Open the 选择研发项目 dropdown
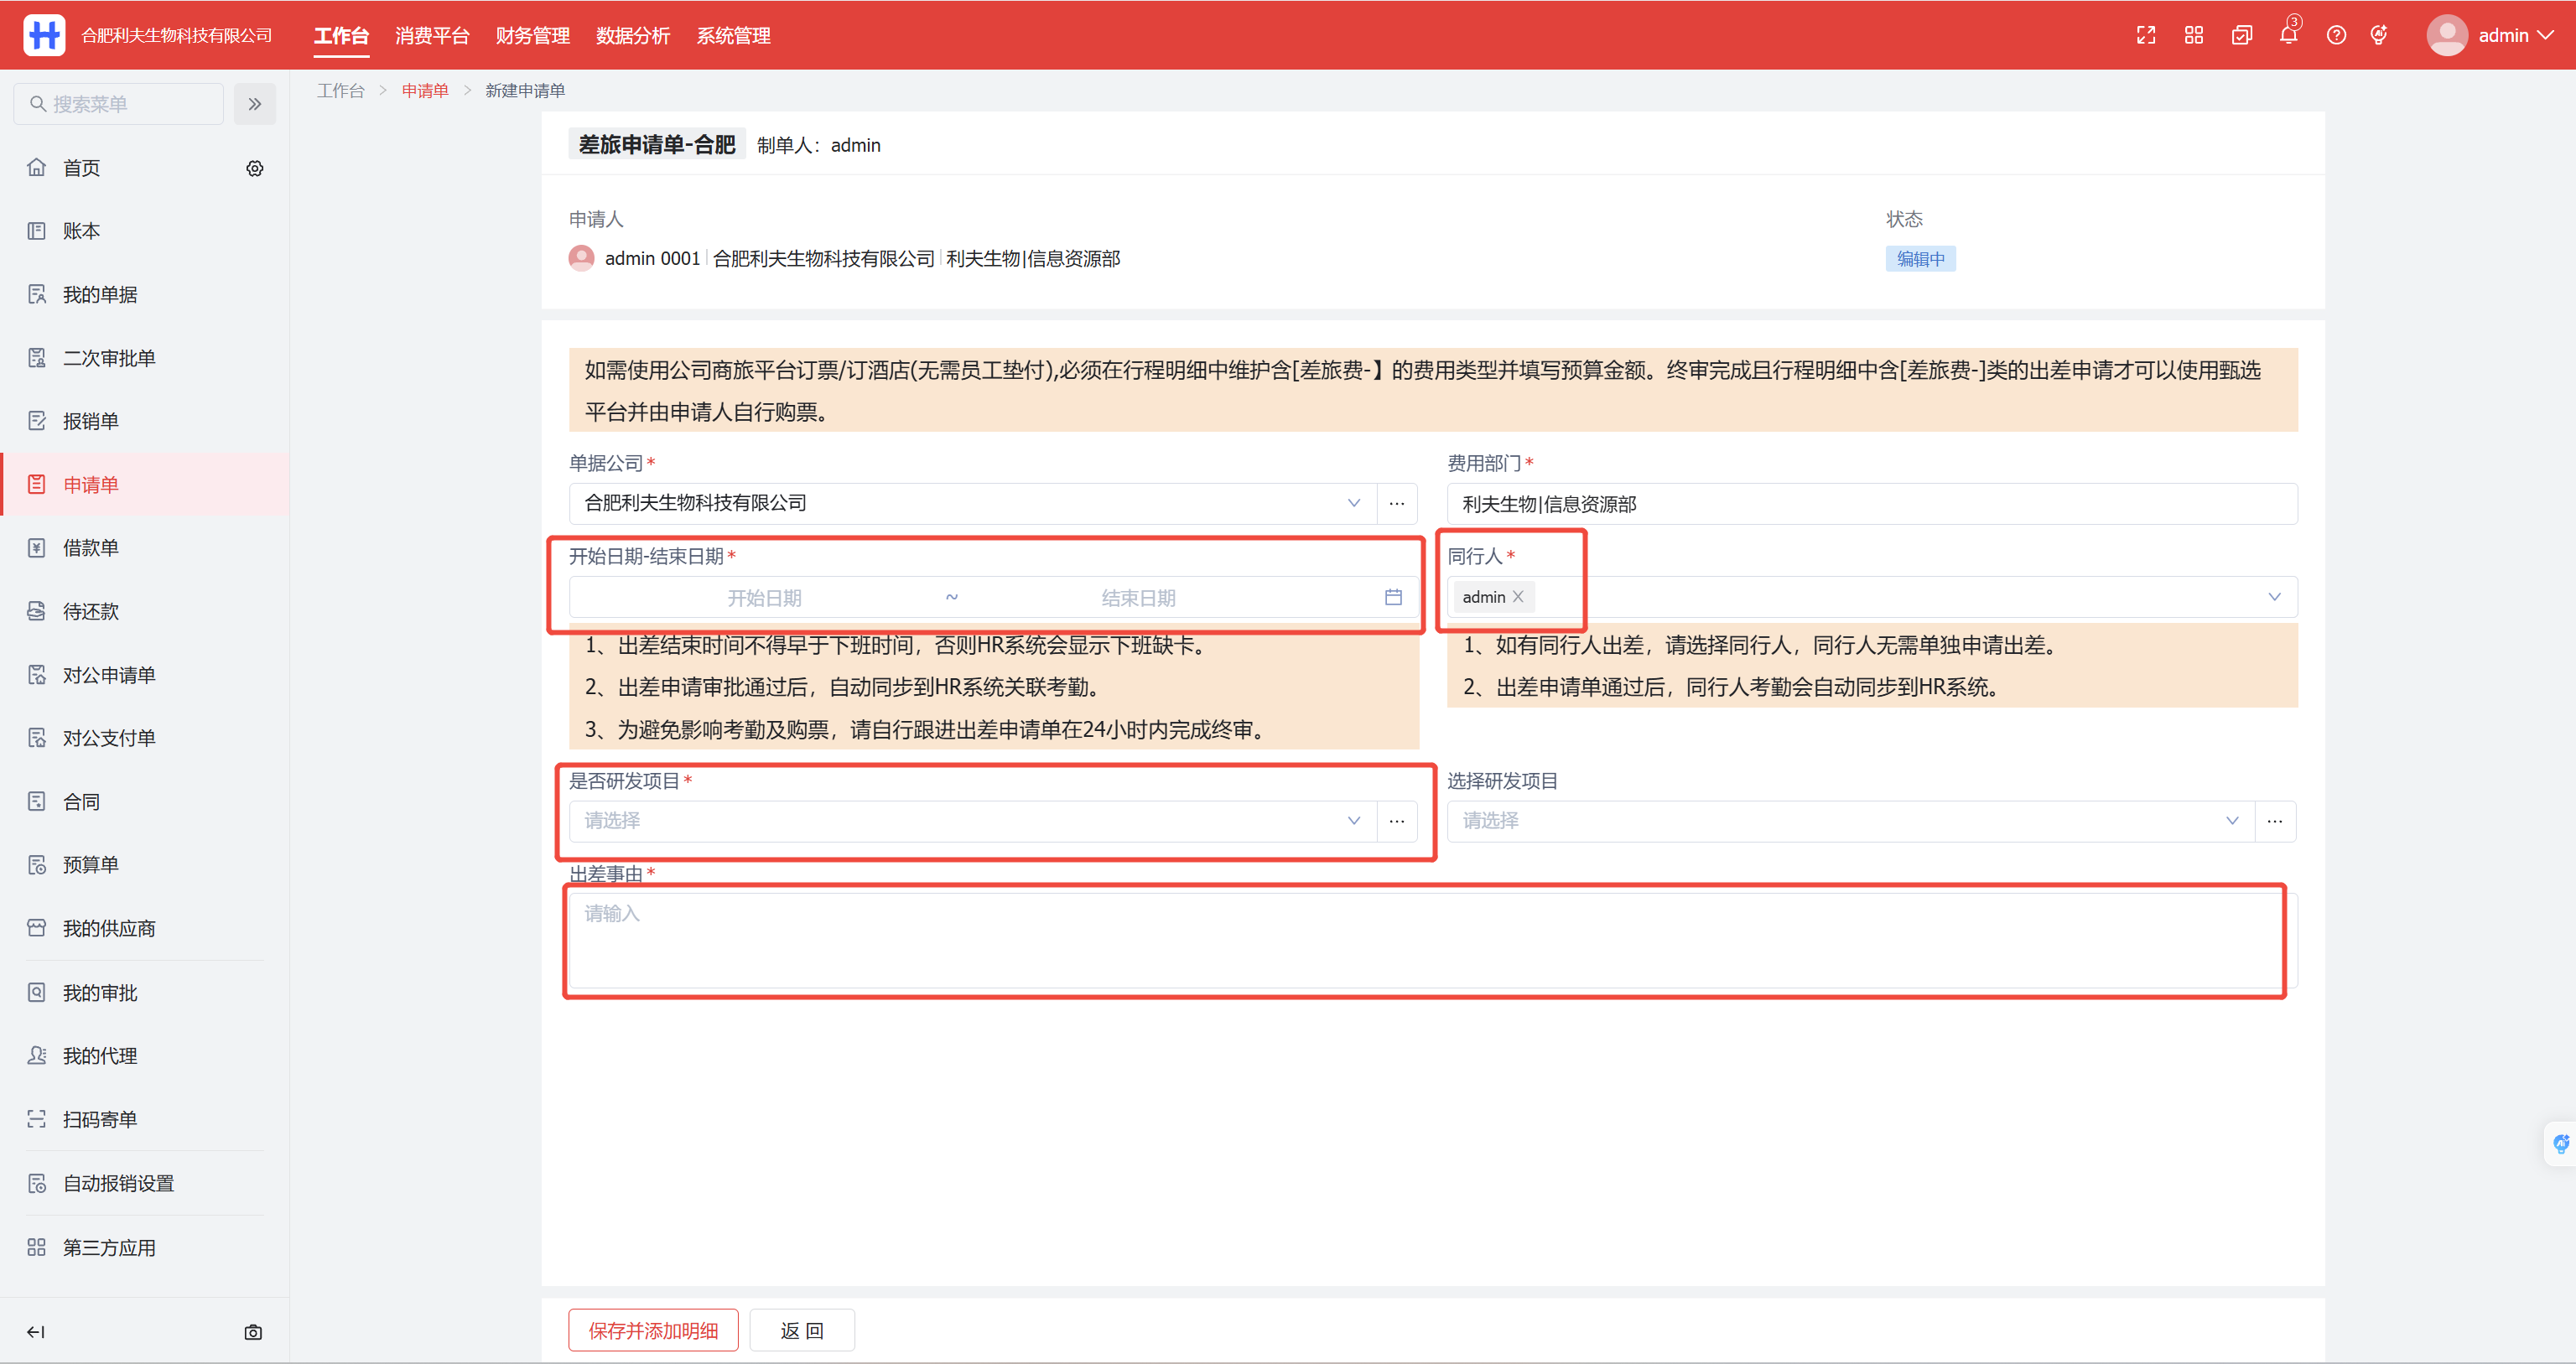The width and height of the screenshot is (2576, 1364). pos(2231,821)
